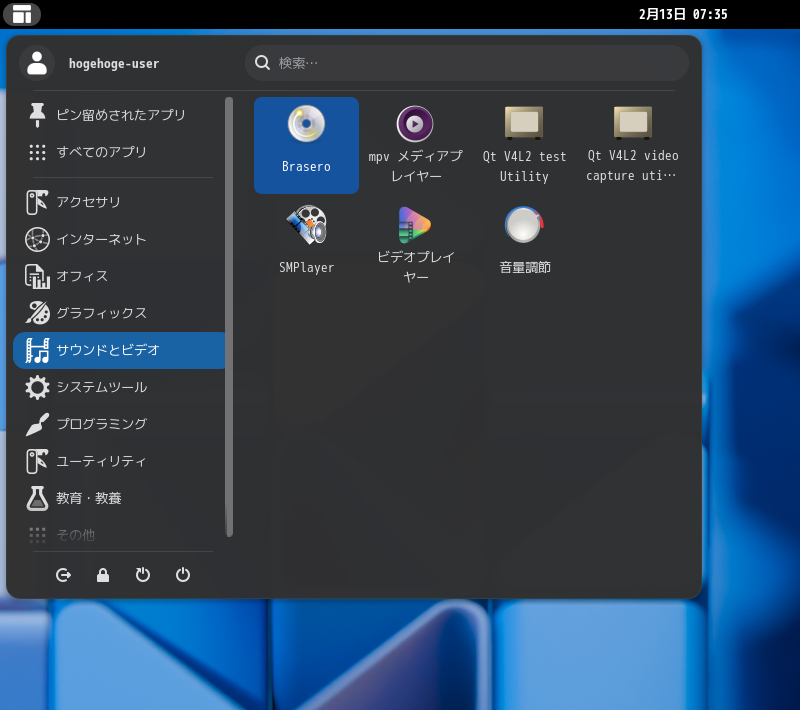The image size is (800, 710).
Task: Click the restart icon
Action: click(x=143, y=575)
